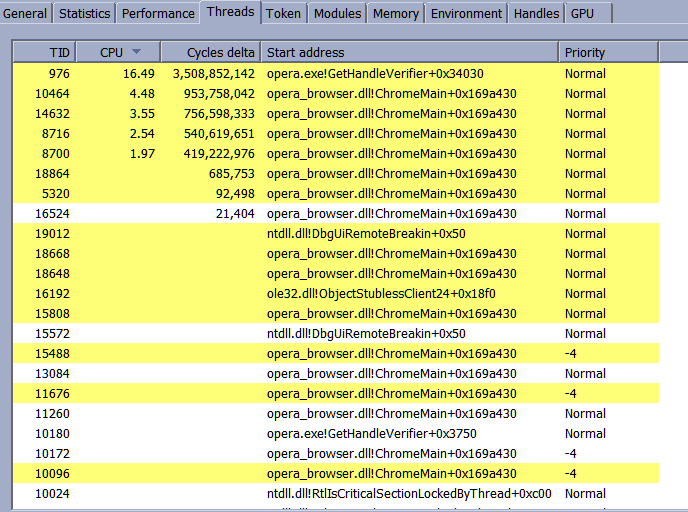Viewport: 688px width, 512px height.
Task: Click opera.exe!GetHandleVerifier+0x3750 start address
Action: pyautogui.click(x=372, y=434)
